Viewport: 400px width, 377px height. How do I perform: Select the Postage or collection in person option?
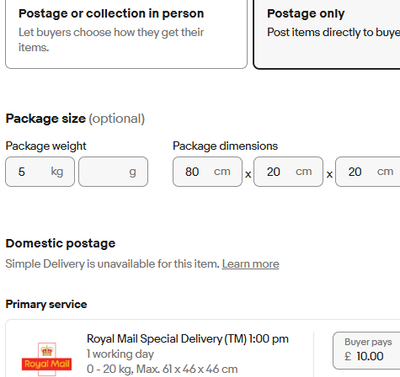126,33
